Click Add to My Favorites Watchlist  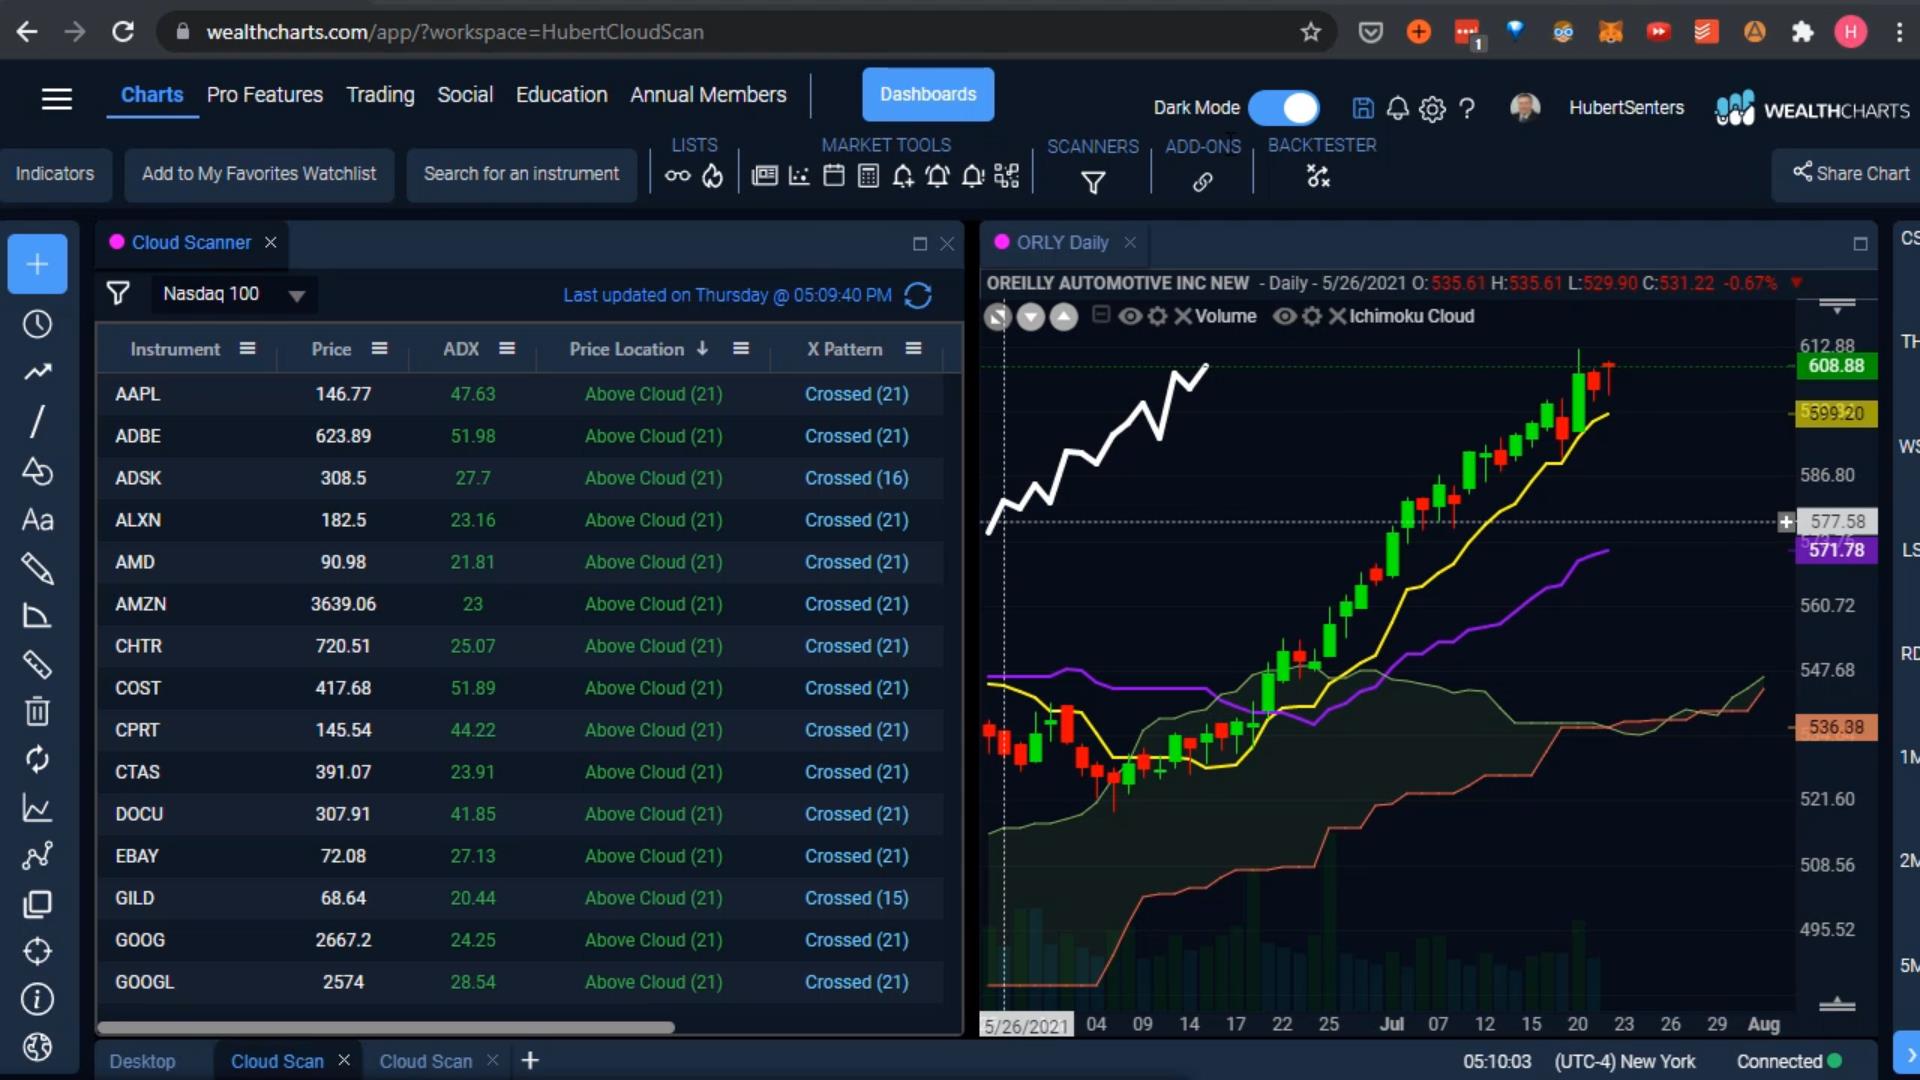coord(259,174)
